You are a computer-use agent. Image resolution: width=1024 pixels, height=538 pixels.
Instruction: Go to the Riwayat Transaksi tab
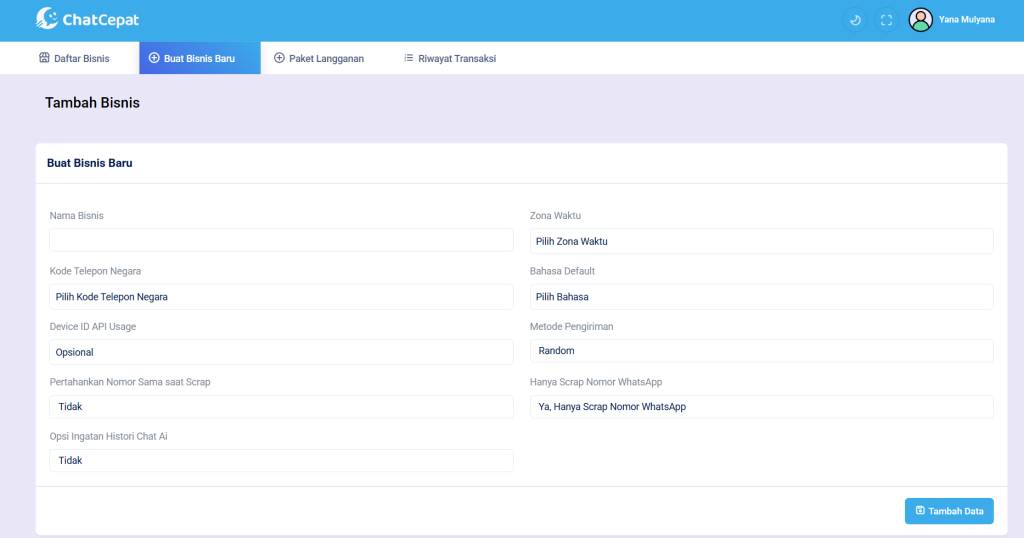(x=450, y=58)
